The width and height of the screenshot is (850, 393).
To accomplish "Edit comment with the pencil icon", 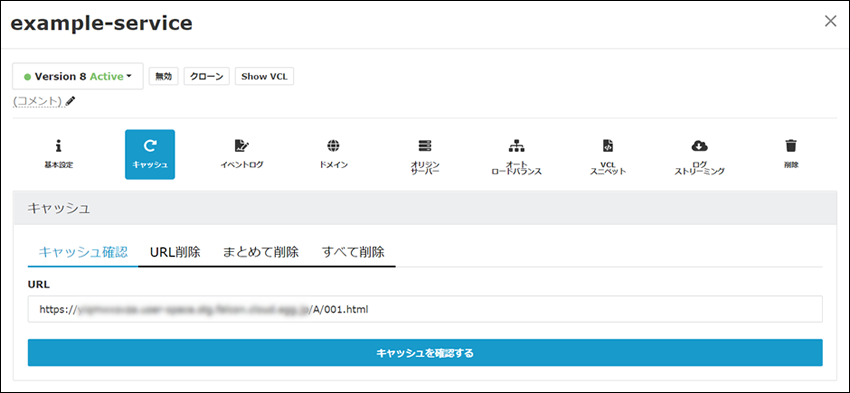I will point(70,101).
